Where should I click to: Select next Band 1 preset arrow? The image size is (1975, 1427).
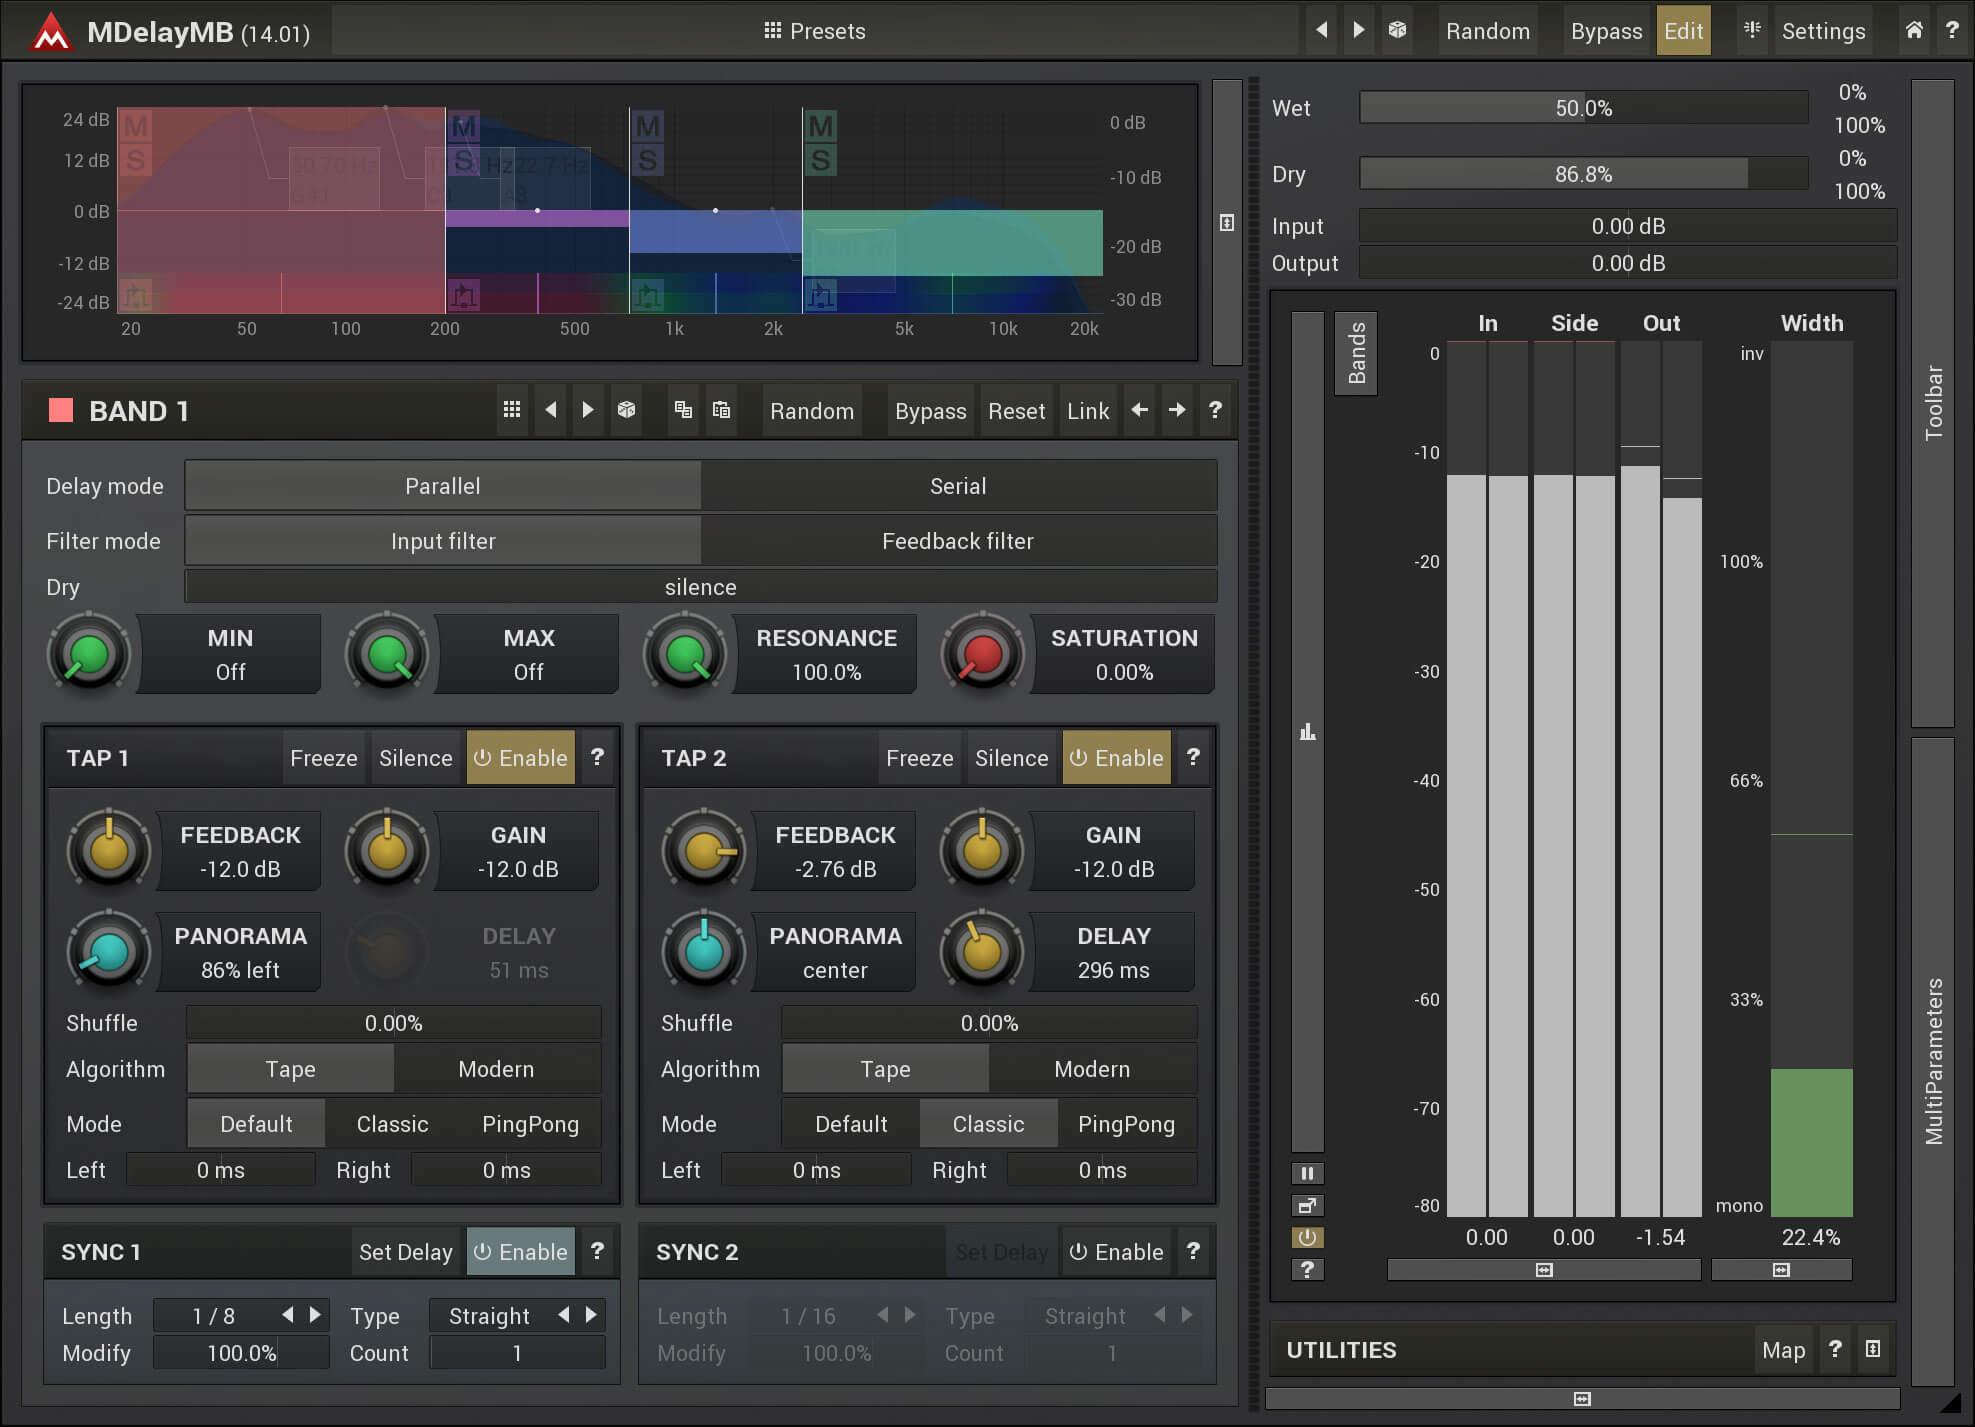587,410
